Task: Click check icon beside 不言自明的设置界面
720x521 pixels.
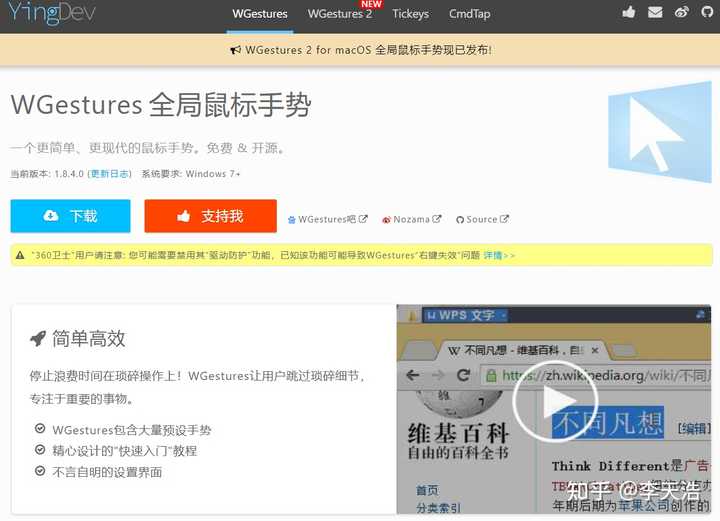Action: (x=40, y=471)
